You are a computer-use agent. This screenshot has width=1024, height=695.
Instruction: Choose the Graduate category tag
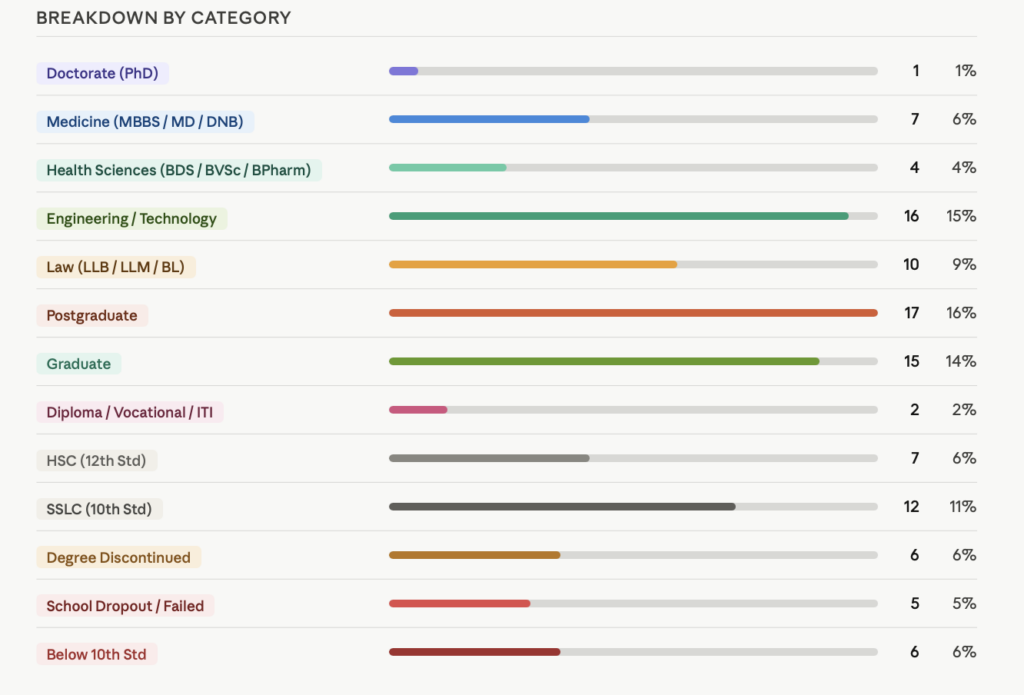point(78,364)
